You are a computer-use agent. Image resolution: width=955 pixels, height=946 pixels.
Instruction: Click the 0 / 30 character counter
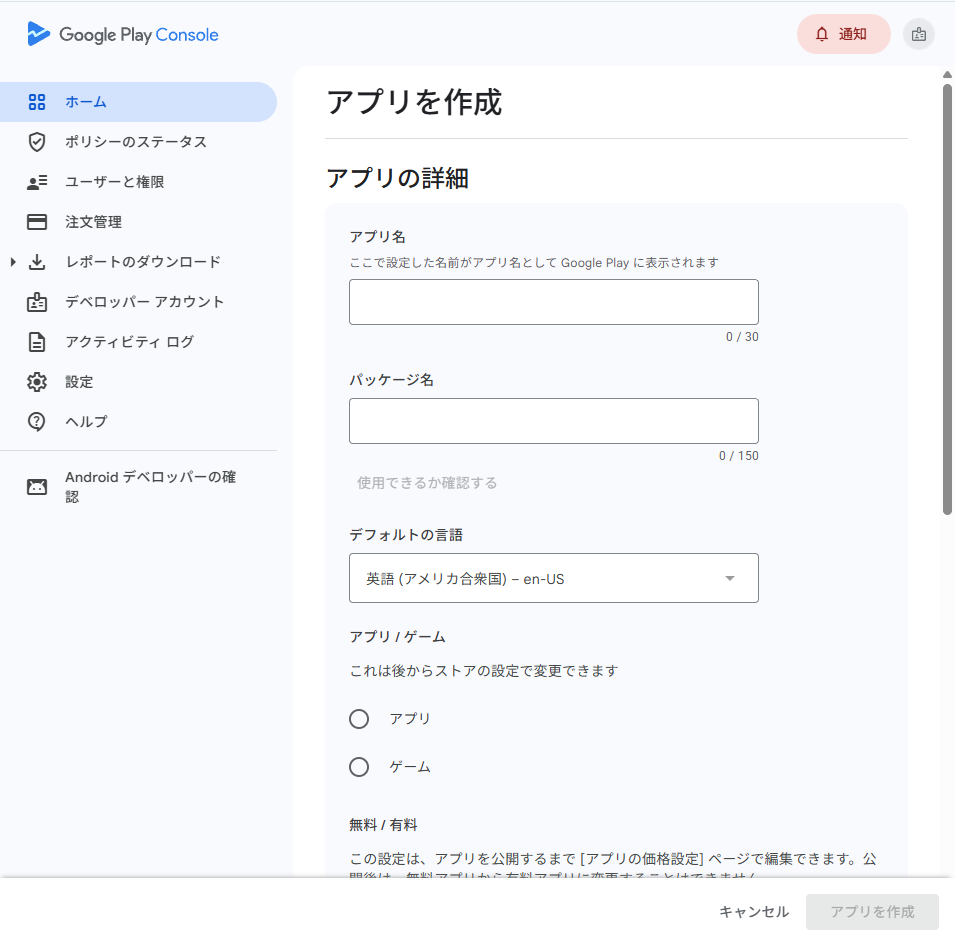click(742, 337)
